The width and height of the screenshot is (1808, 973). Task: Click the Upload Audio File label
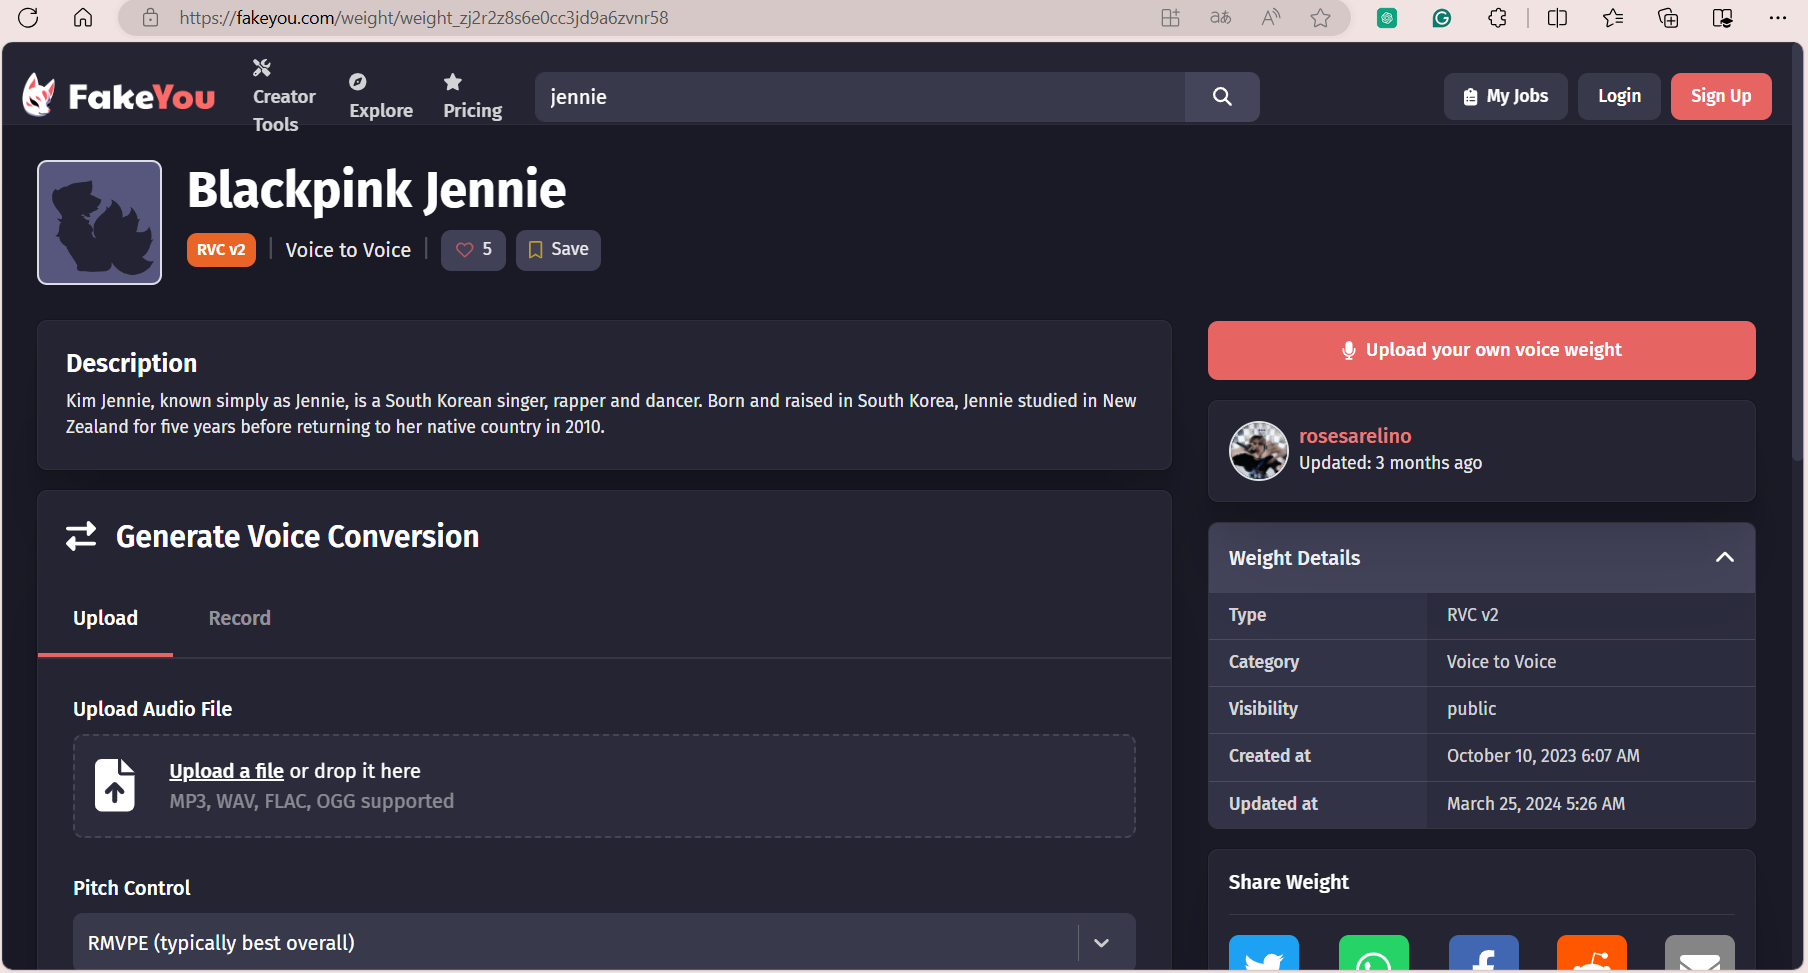click(152, 709)
